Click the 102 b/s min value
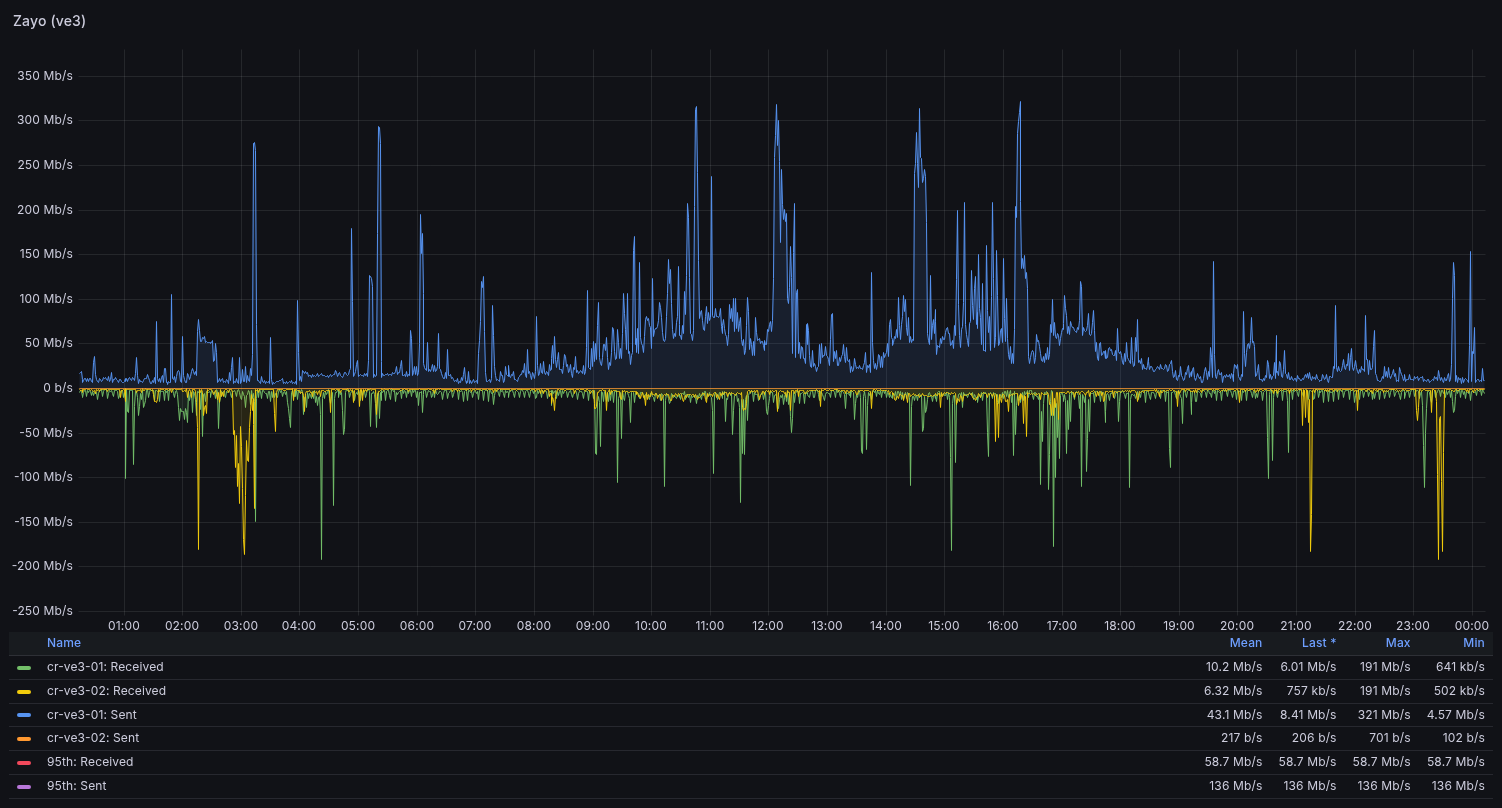Screen dimensions: 1502x808 (1464, 738)
